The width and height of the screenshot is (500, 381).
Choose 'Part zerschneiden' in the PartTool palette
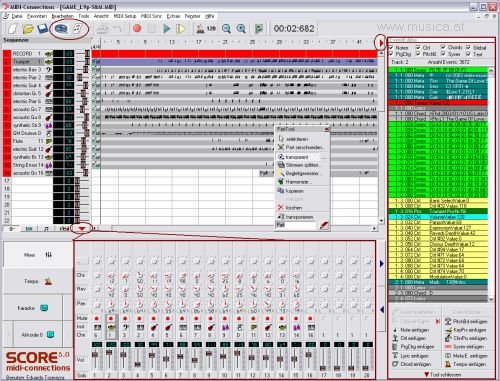301,147
